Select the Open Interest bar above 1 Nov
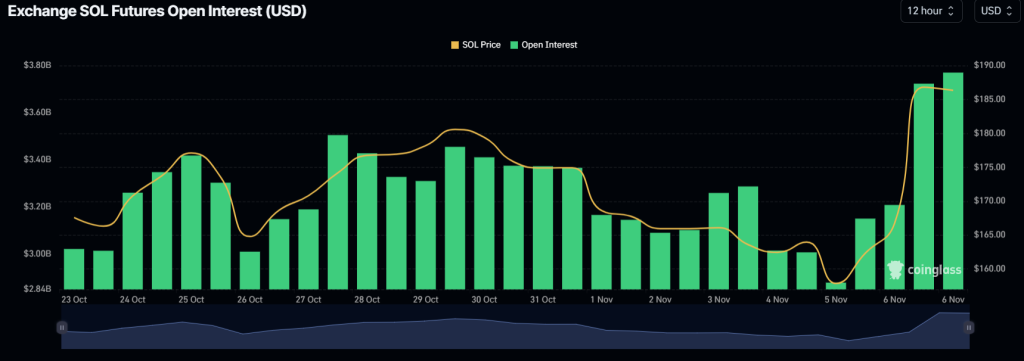 (x=601, y=252)
